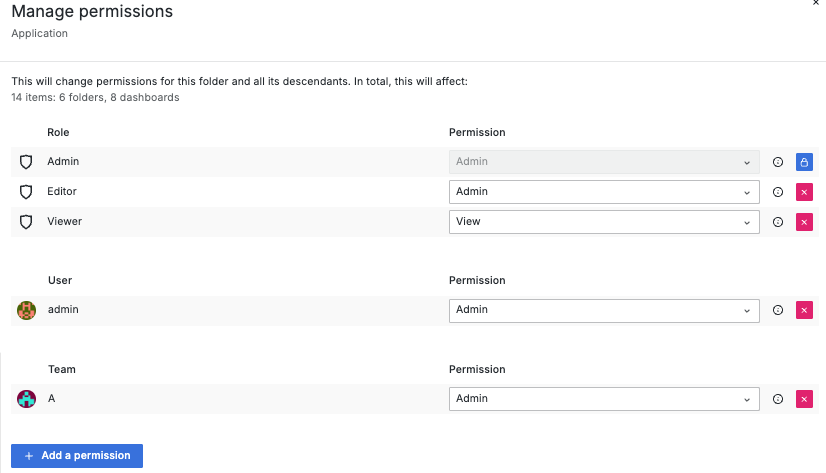Screen dimensions: 826x473
Task: Click the info icon for Editor role
Action: click(x=778, y=192)
